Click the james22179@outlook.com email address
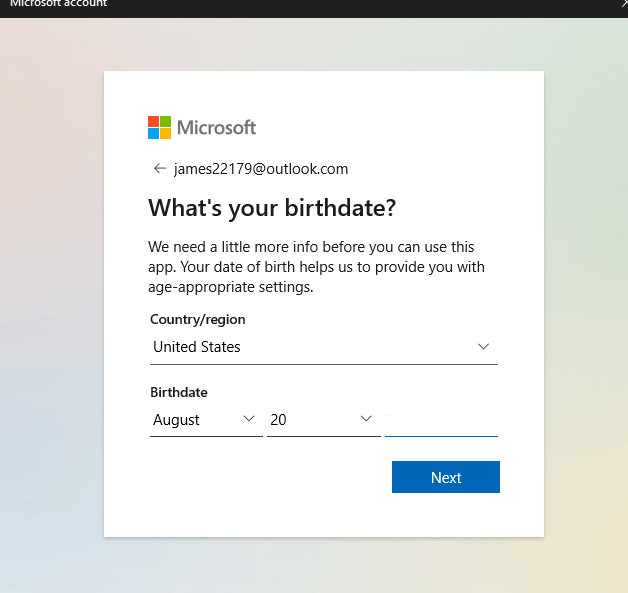 pyautogui.click(x=261, y=169)
